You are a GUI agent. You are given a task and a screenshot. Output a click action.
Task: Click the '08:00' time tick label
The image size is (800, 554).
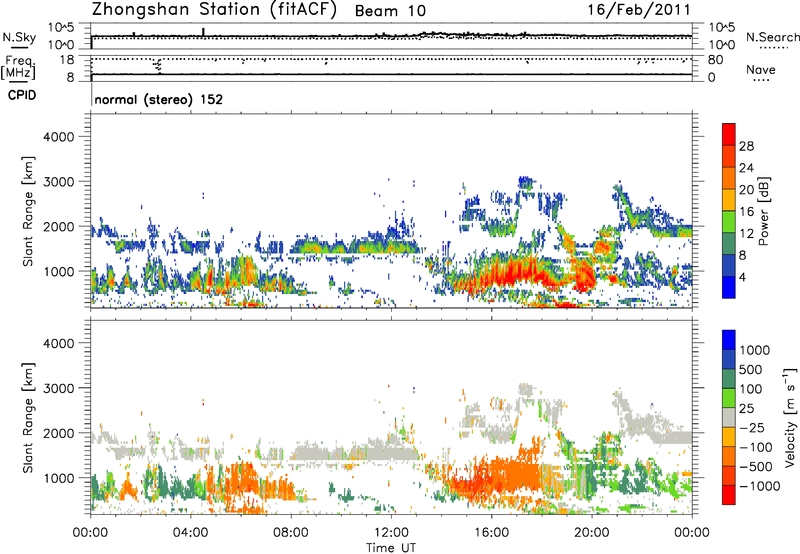[291, 533]
